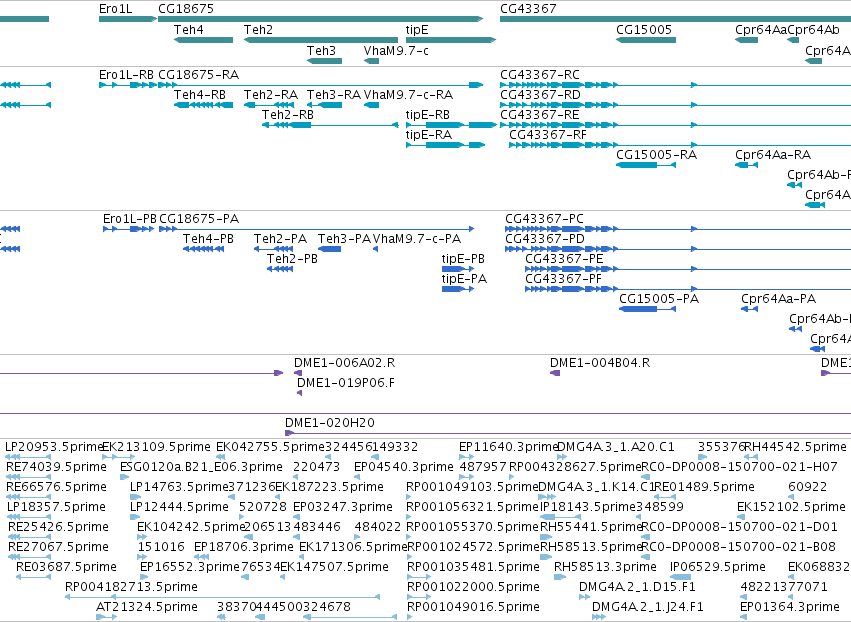Click the RC0-DP0008-150700-021-H07 label
Viewport: 851px width, 622px height.
coord(739,467)
